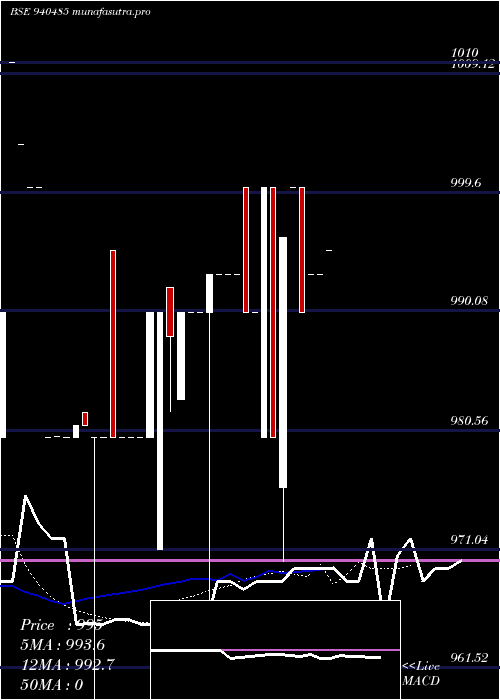Click the MACD inset chart panel
500x700 pixels.
(x=275, y=650)
